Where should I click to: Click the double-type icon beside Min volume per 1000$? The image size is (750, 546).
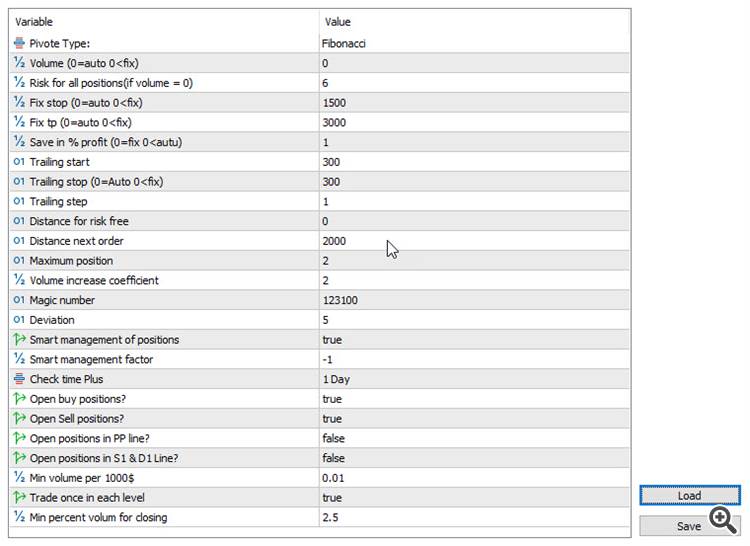pyautogui.click(x=20, y=478)
